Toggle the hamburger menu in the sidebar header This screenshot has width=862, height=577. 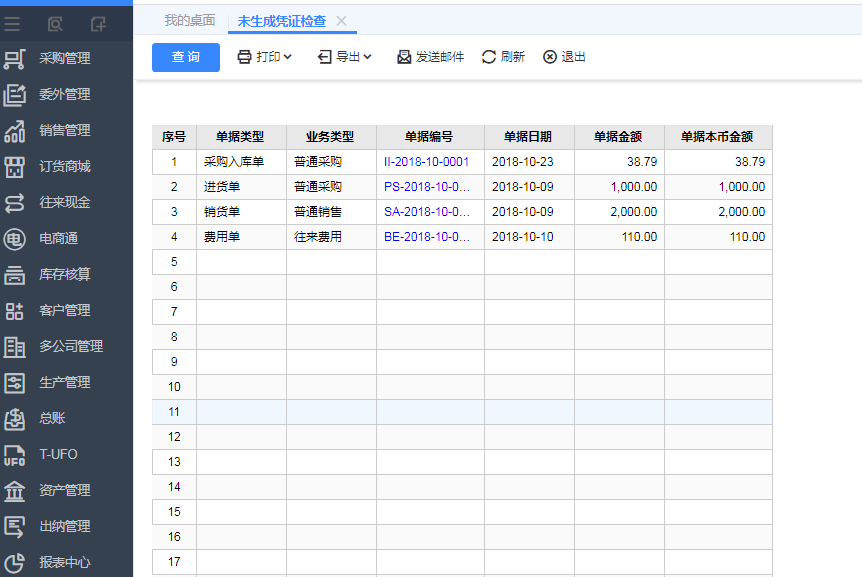click(x=12, y=23)
